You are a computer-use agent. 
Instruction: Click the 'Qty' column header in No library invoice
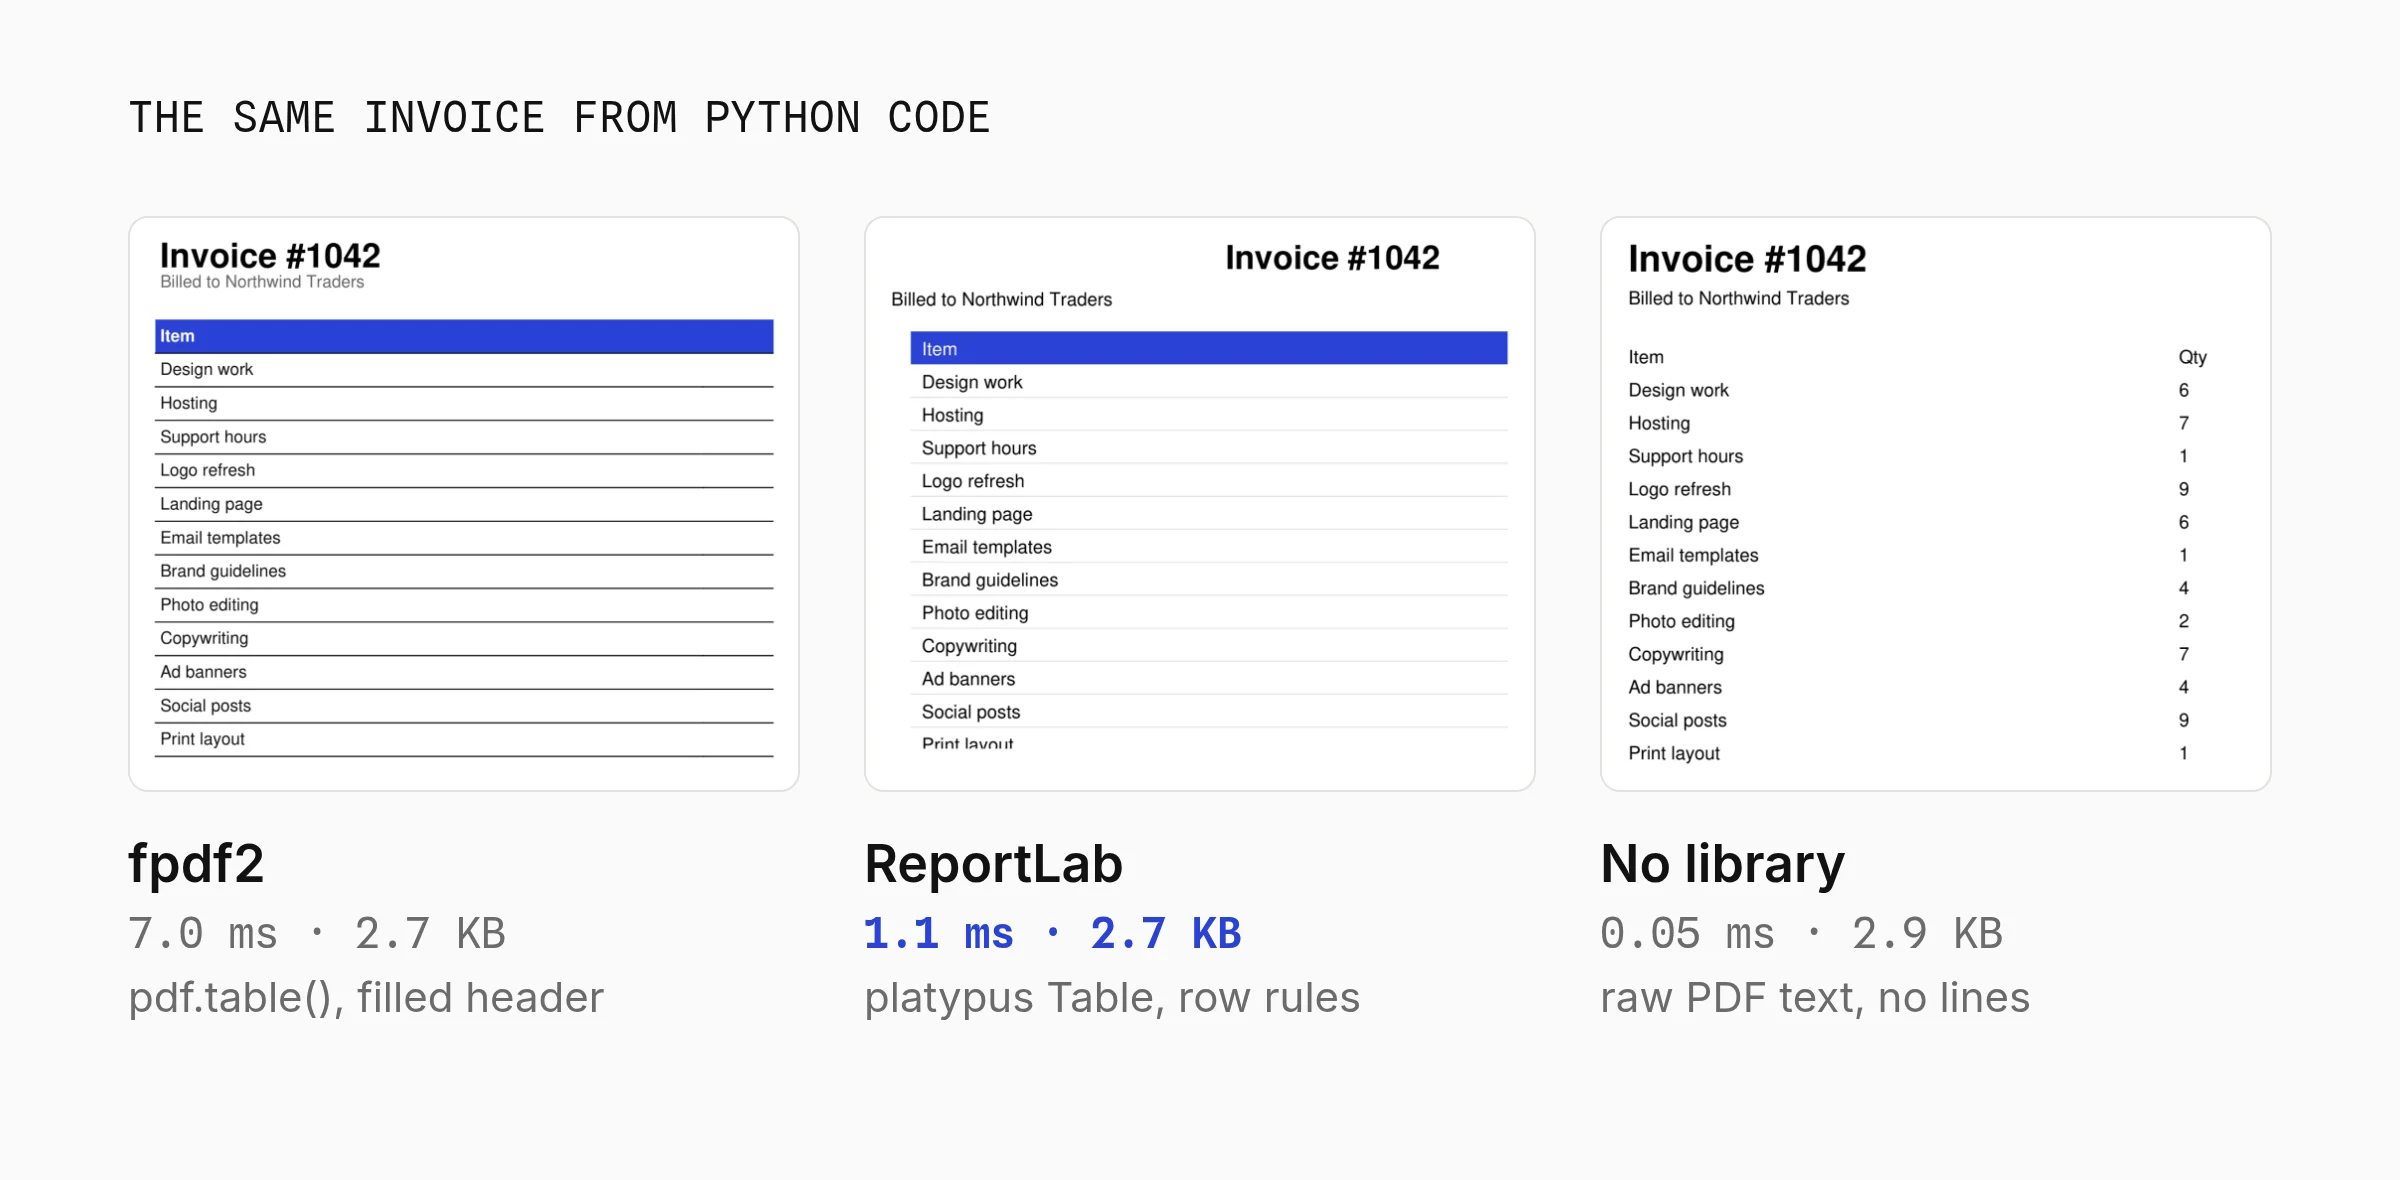pyautogui.click(x=2192, y=357)
